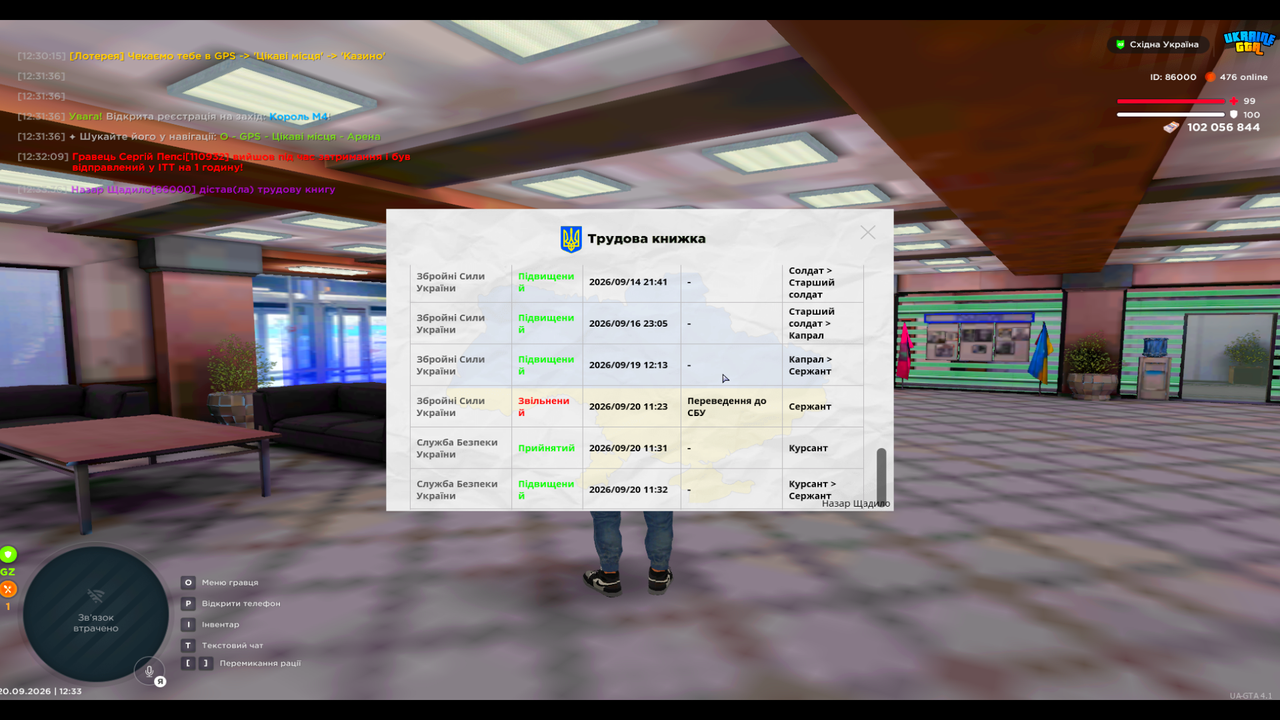The image size is (1280, 720).
Task: Click the red cross health icon
Action: point(1234,101)
